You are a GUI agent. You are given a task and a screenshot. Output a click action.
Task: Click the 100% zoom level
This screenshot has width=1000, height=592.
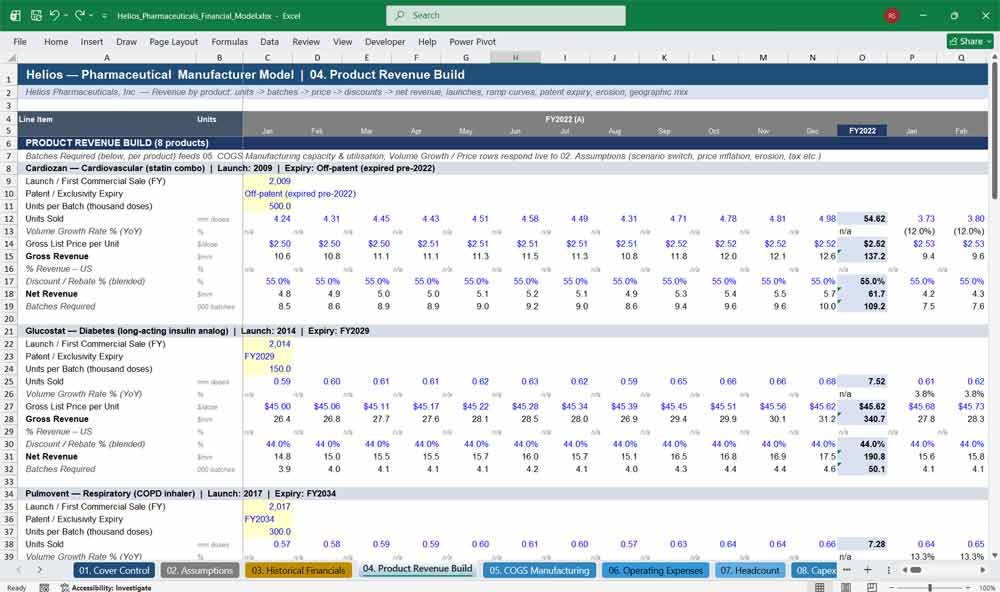[987, 588]
